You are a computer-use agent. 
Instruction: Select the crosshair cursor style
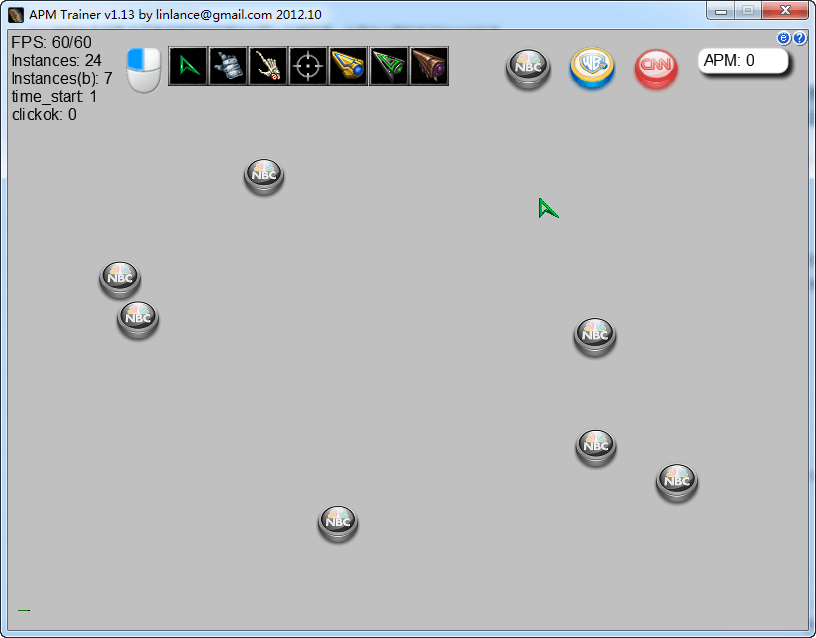click(x=308, y=66)
